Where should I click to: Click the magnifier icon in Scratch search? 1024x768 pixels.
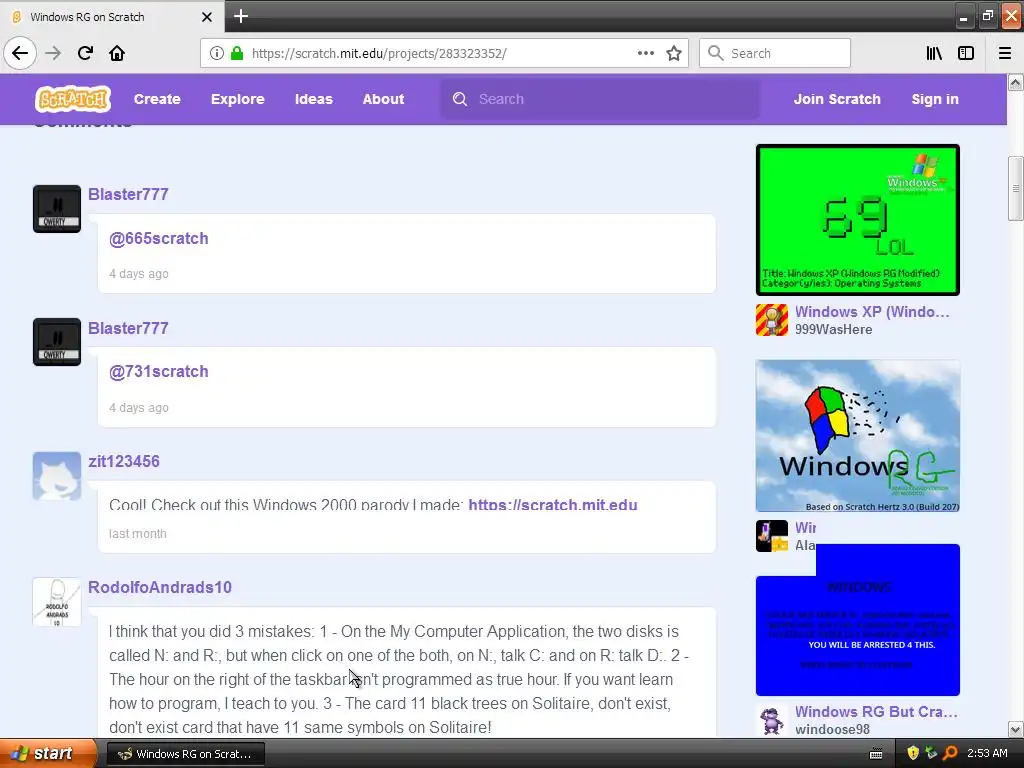point(460,99)
